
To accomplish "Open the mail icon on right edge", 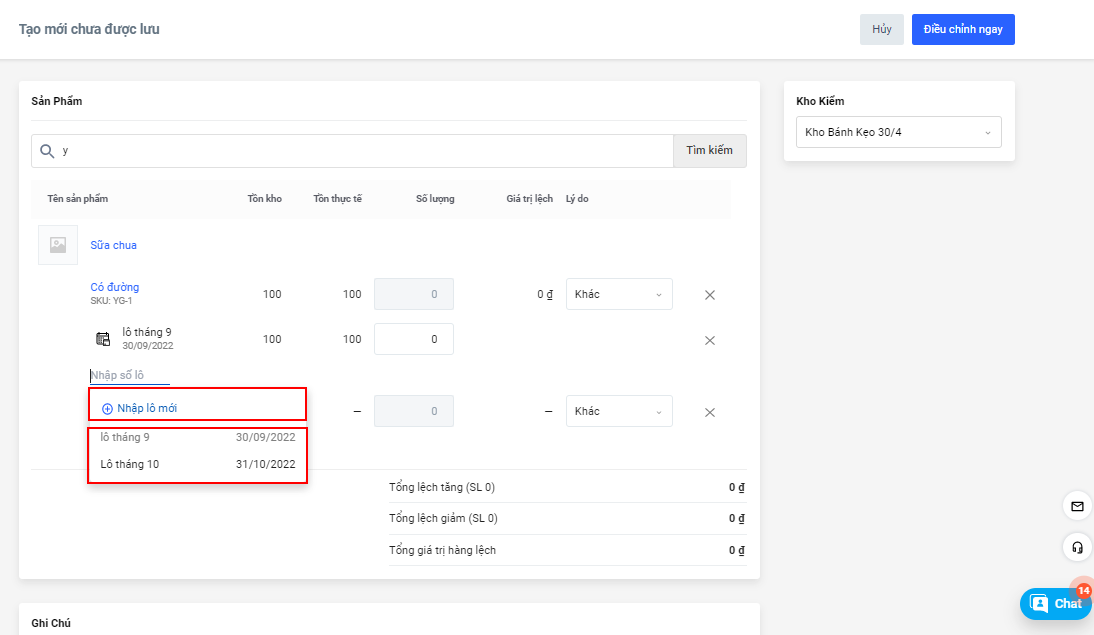I will 1077,506.
